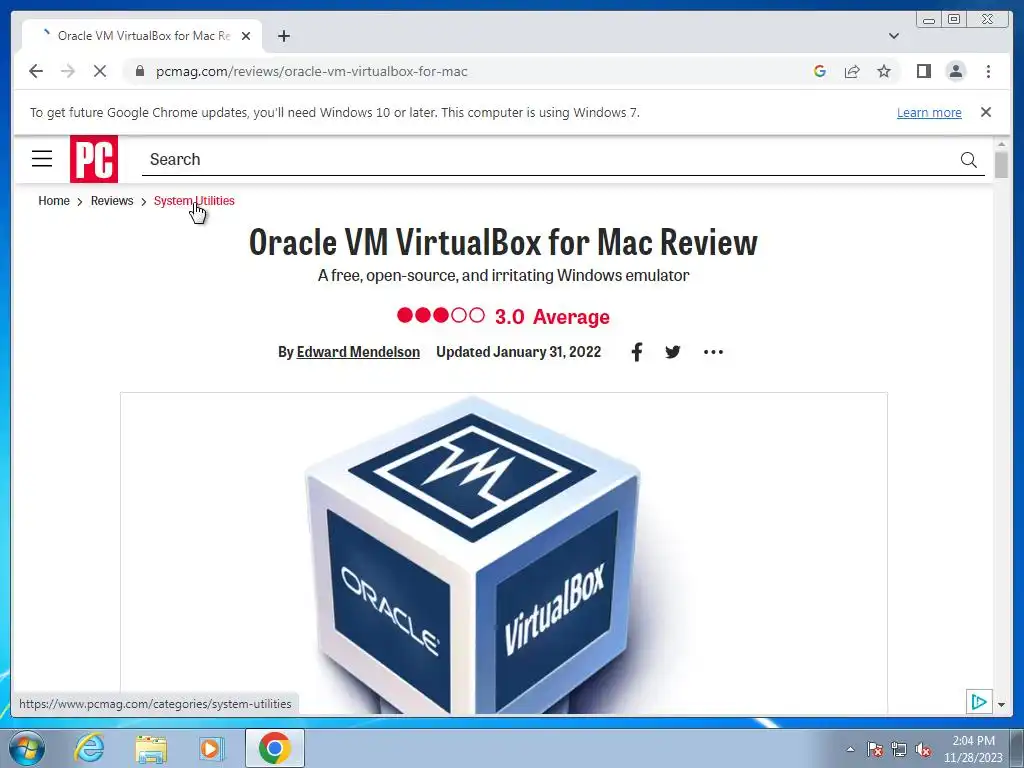Bookmark this page with the star
This screenshot has width=1024, height=768.
(884, 71)
